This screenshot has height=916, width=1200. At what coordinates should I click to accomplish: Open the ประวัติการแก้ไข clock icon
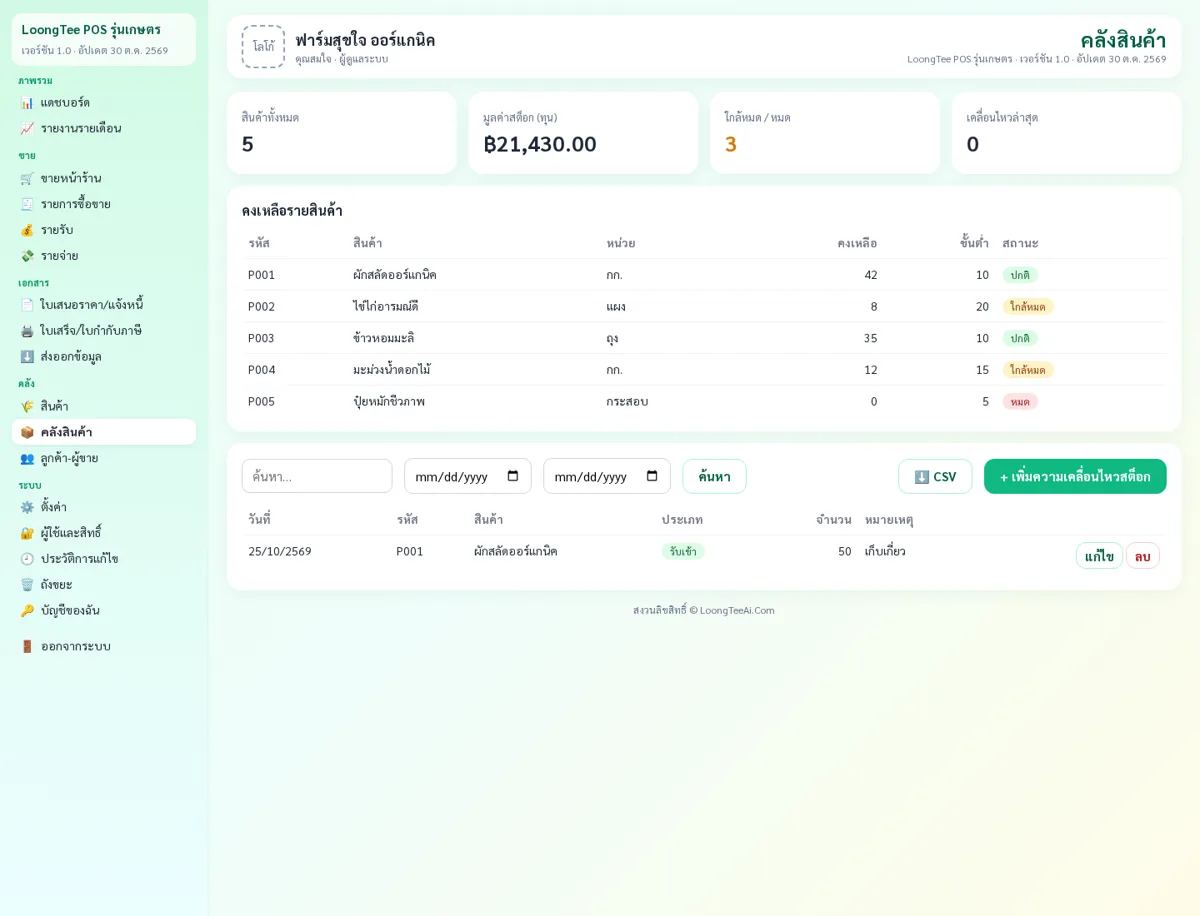pyautogui.click(x=27, y=559)
